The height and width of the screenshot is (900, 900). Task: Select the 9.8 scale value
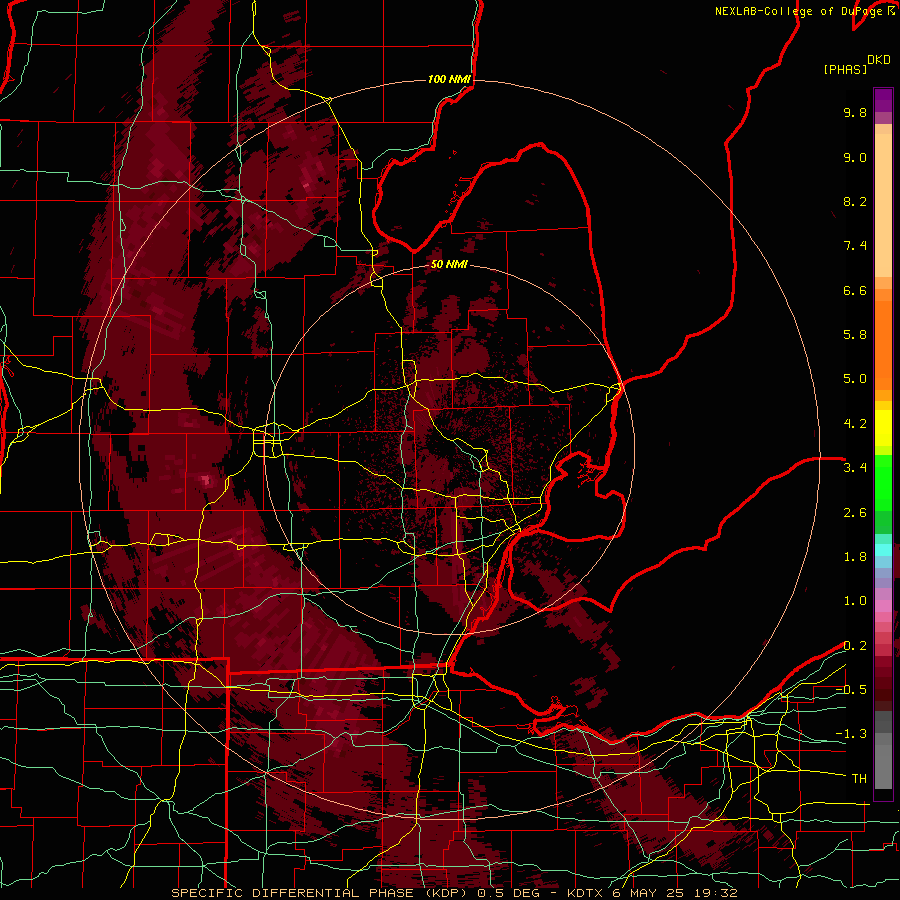pos(855,112)
